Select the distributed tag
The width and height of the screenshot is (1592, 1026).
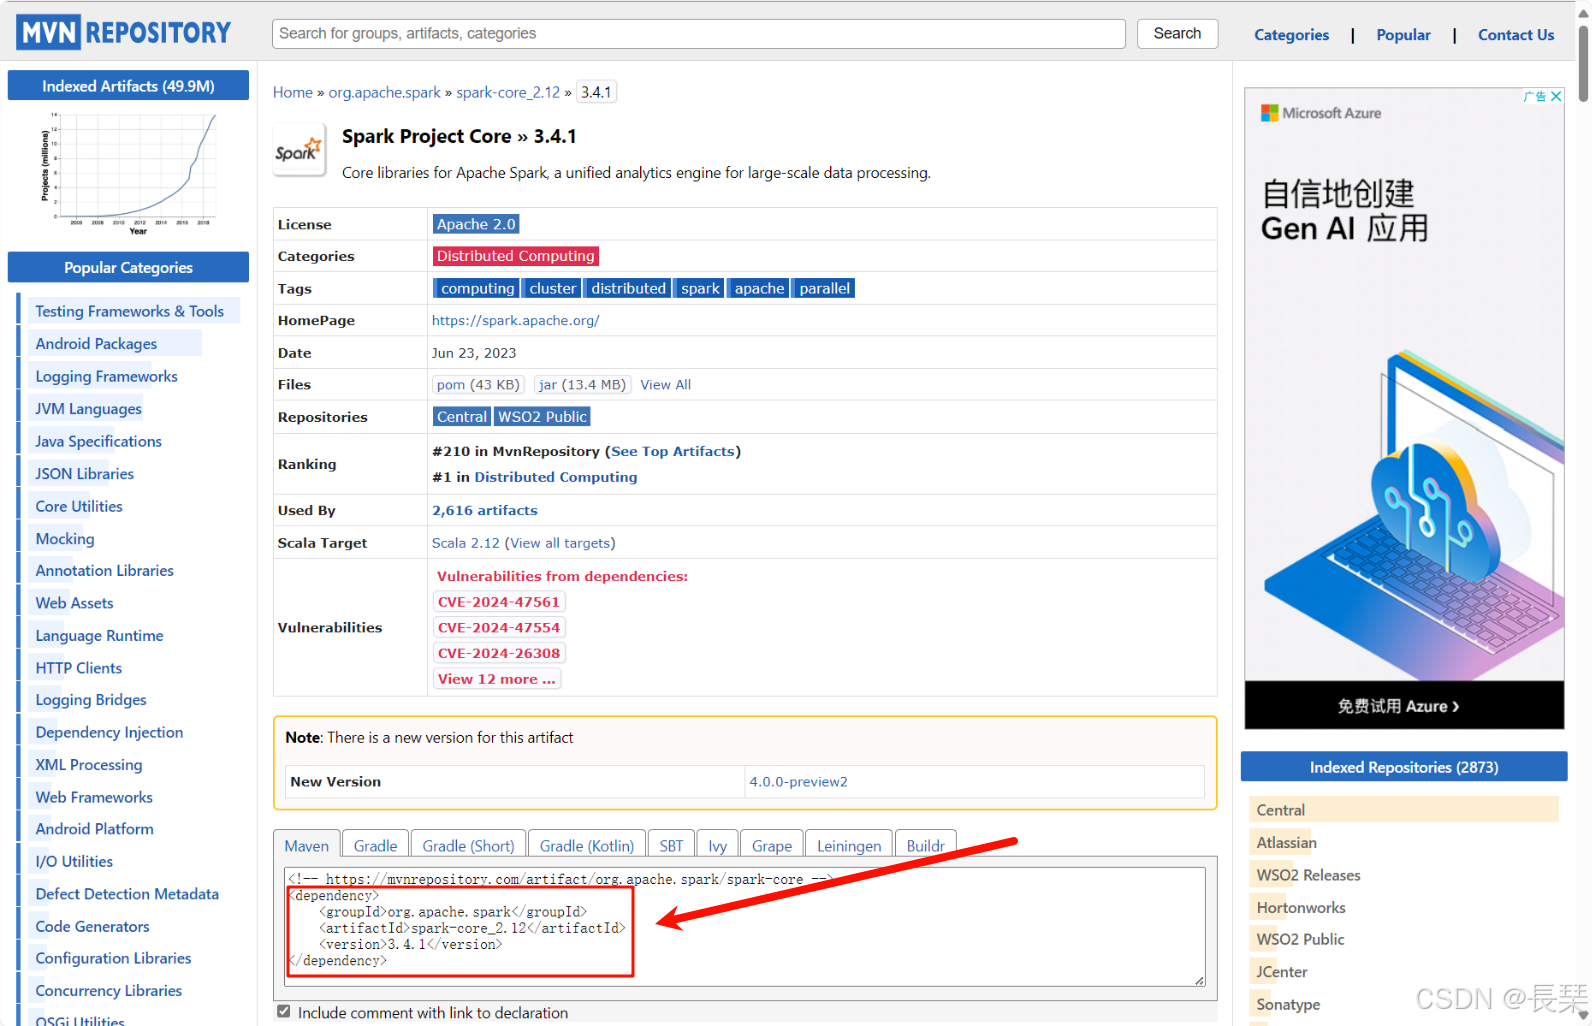click(x=628, y=288)
